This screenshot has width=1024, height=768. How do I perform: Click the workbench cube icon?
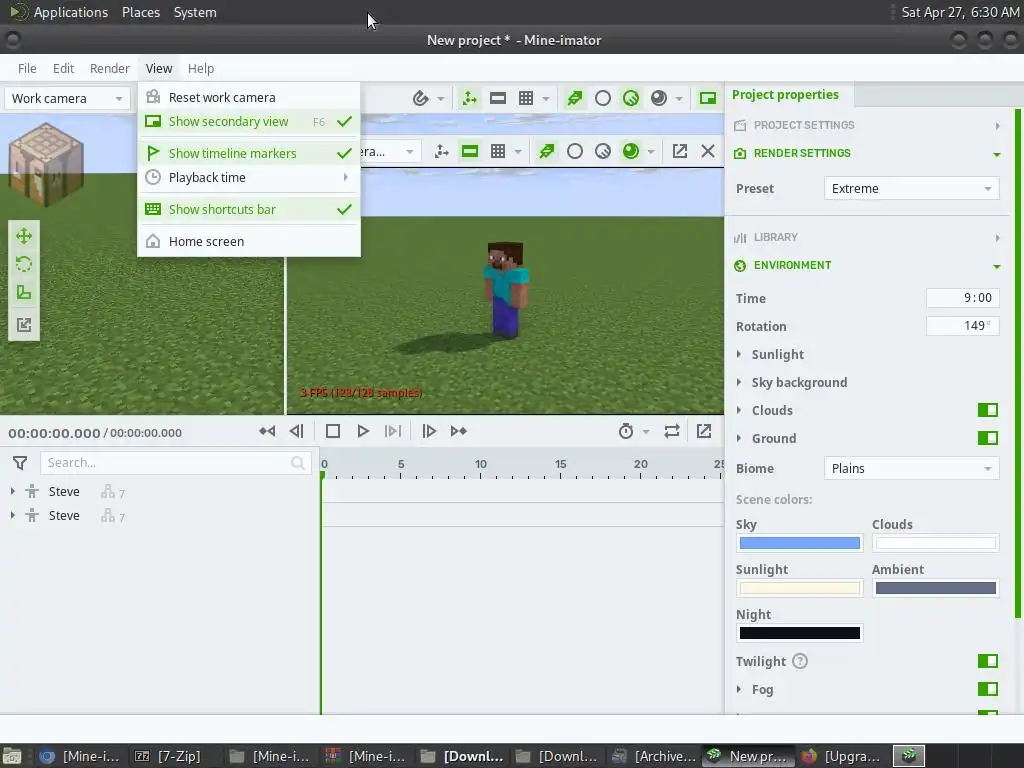click(46, 163)
